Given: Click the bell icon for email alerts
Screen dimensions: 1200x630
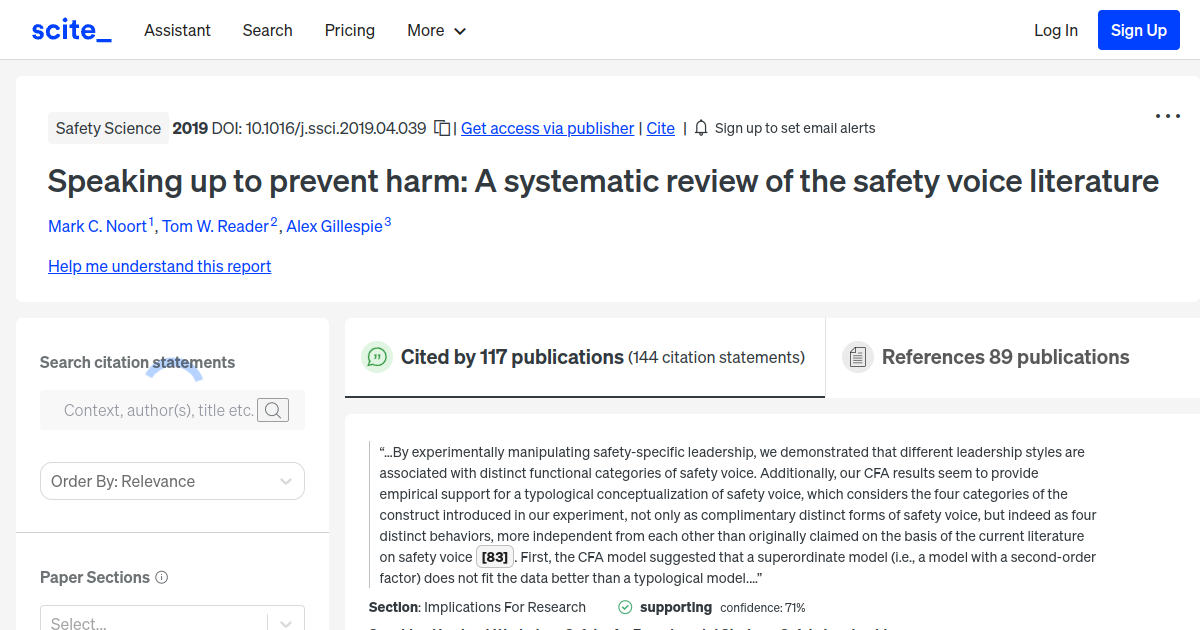Looking at the screenshot, I should (701, 128).
